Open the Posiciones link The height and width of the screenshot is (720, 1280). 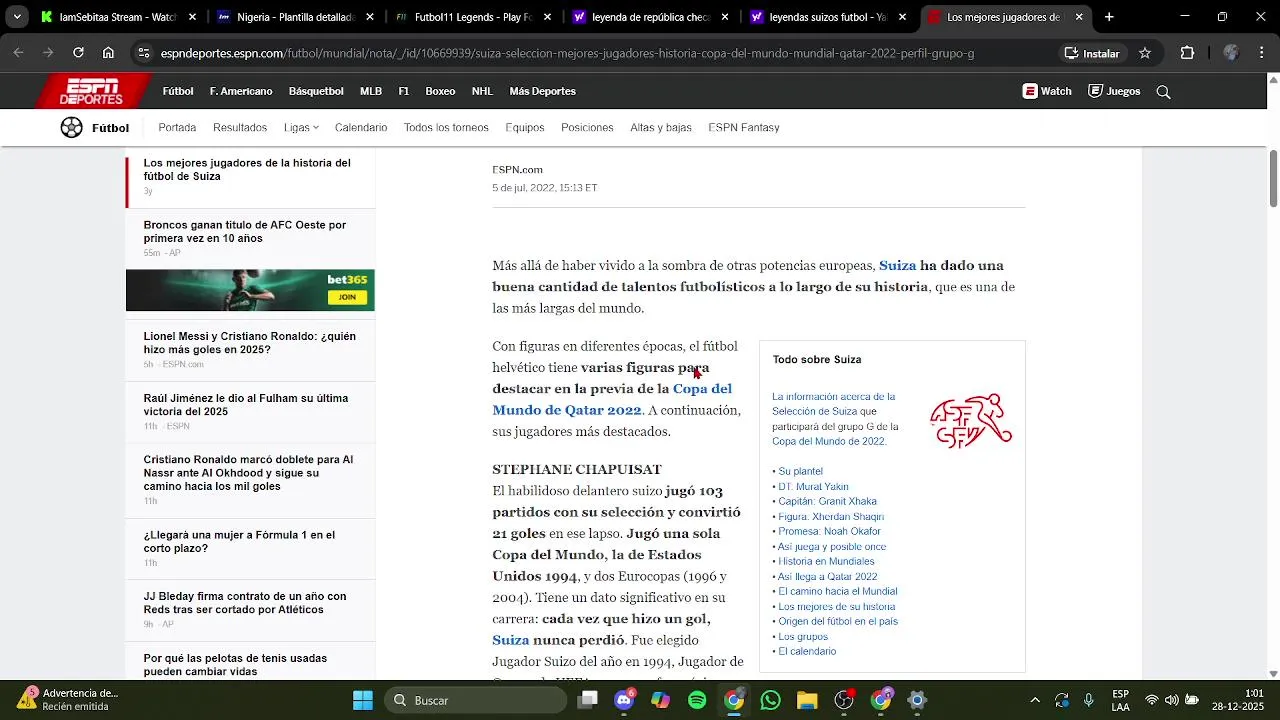587,127
